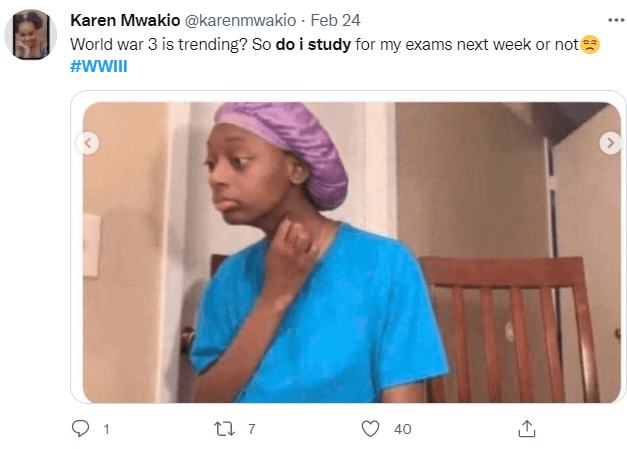
Task: Open the attached GIF of the woman in blue
Action: coord(351,252)
